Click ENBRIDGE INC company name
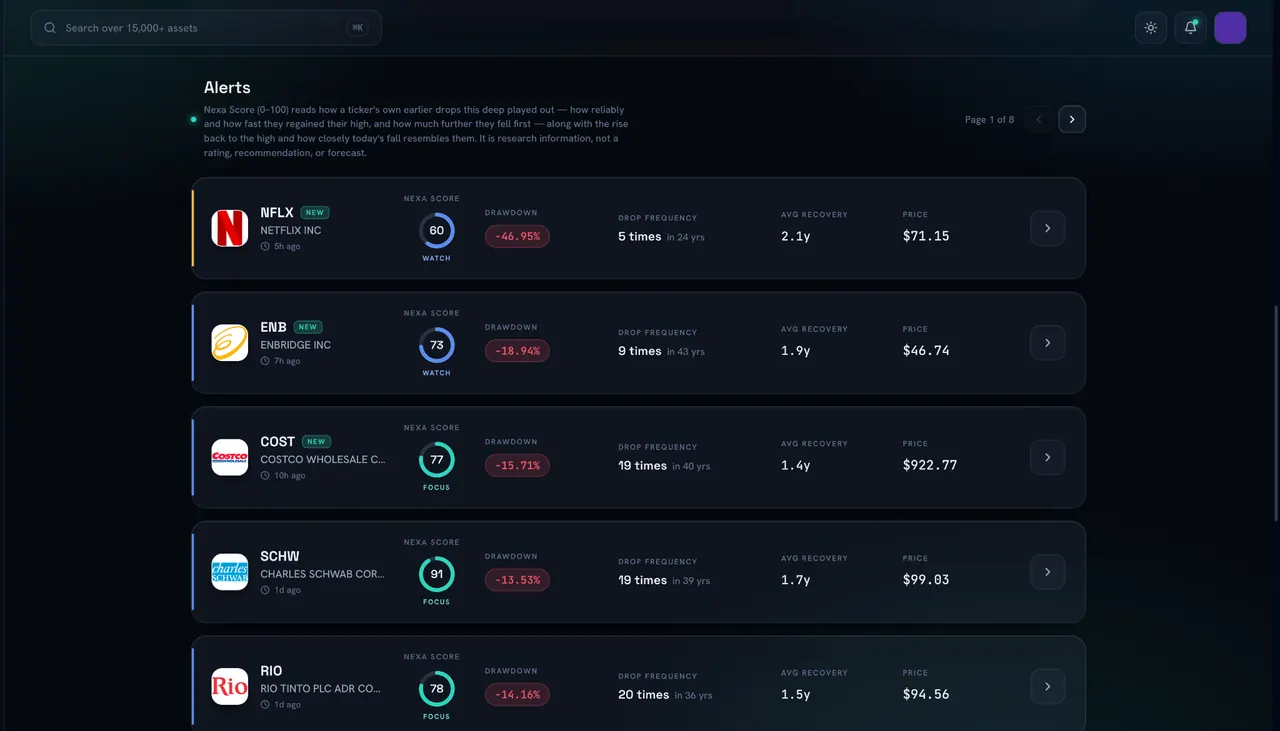This screenshot has width=1280, height=731. tap(295, 345)
